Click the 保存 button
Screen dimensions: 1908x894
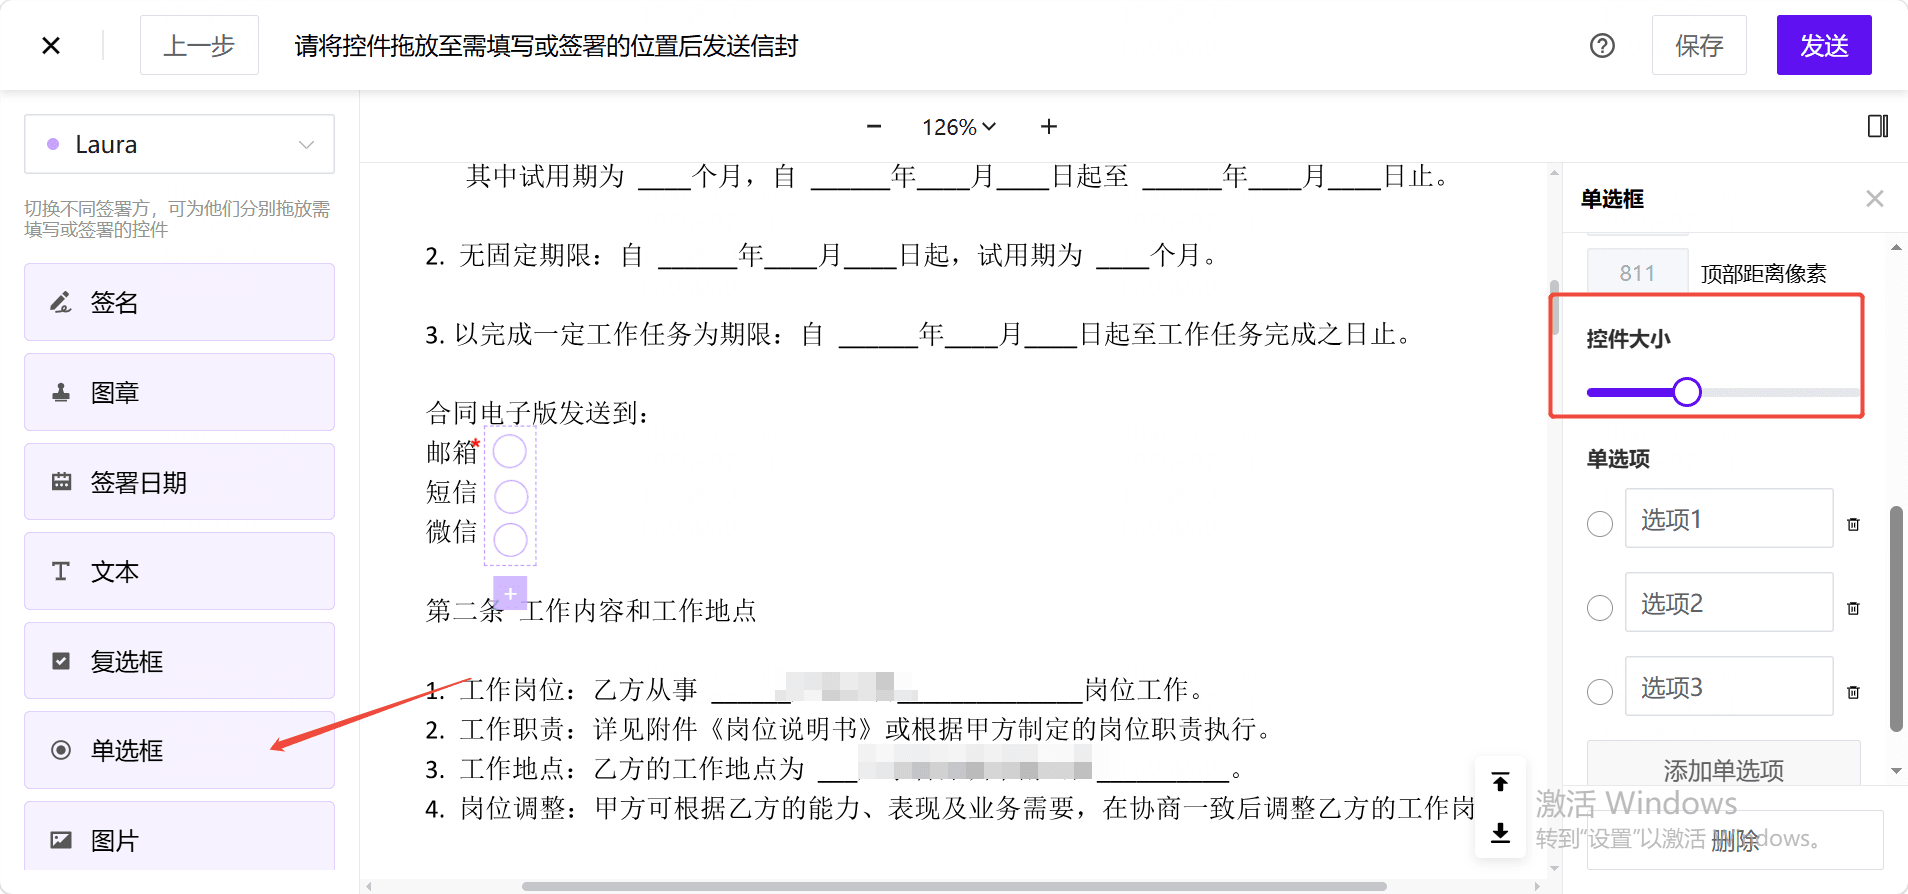[1699, 45]
